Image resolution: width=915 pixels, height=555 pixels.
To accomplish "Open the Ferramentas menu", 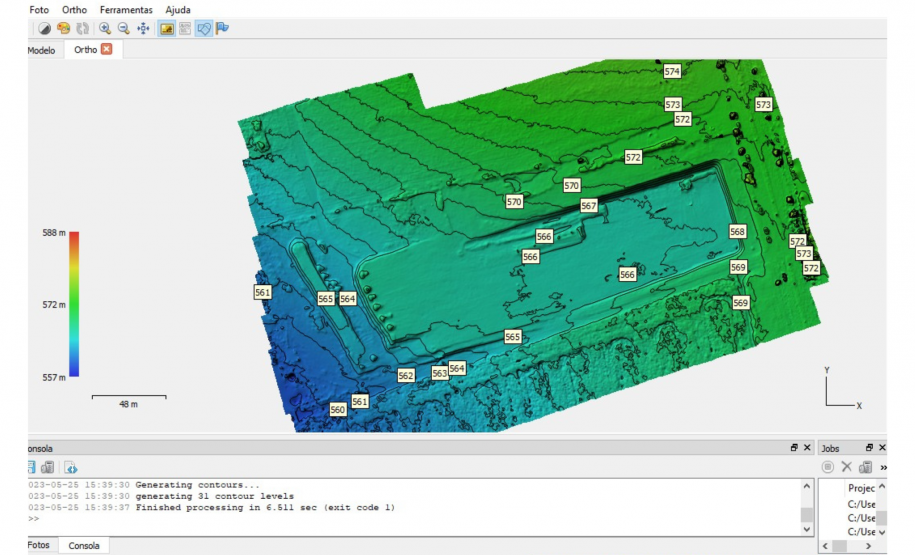I will [126, 9].
